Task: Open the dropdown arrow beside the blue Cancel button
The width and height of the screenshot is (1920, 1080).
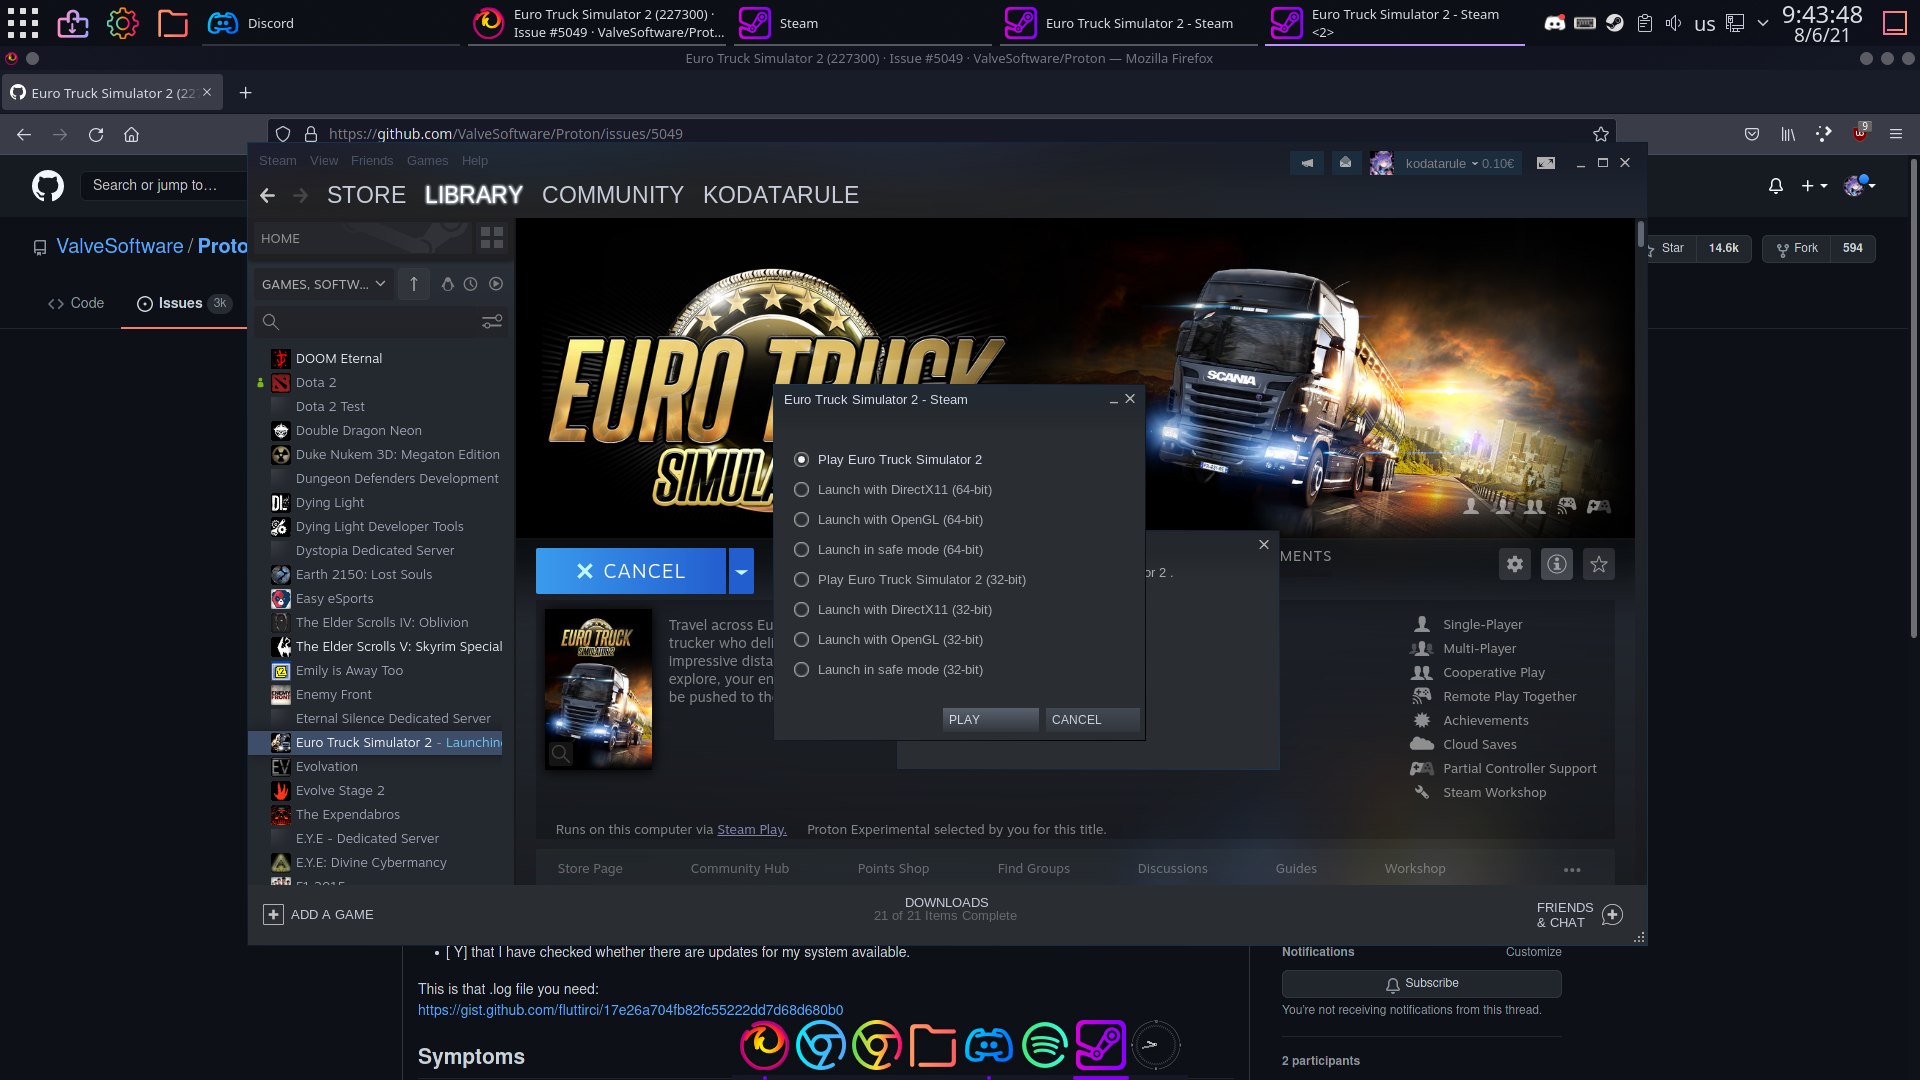Action: coord(741,571)
